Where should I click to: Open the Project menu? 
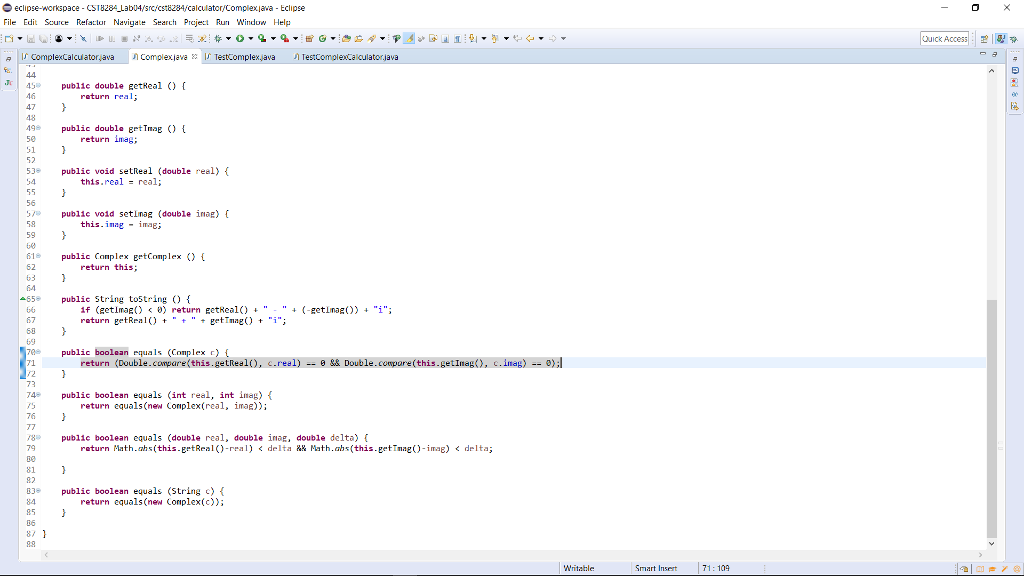tap(196, 22)
